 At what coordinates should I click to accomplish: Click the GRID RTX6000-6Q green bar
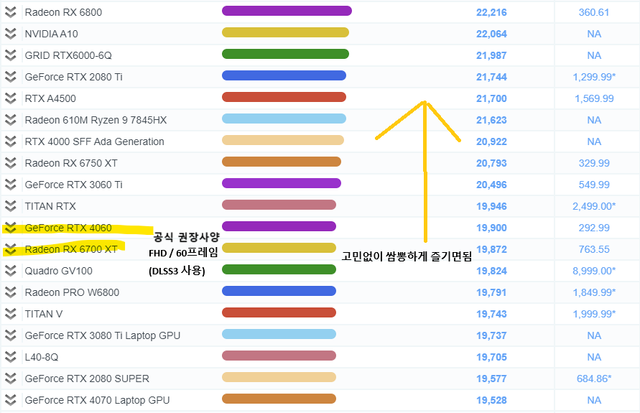tap(284, 54)
